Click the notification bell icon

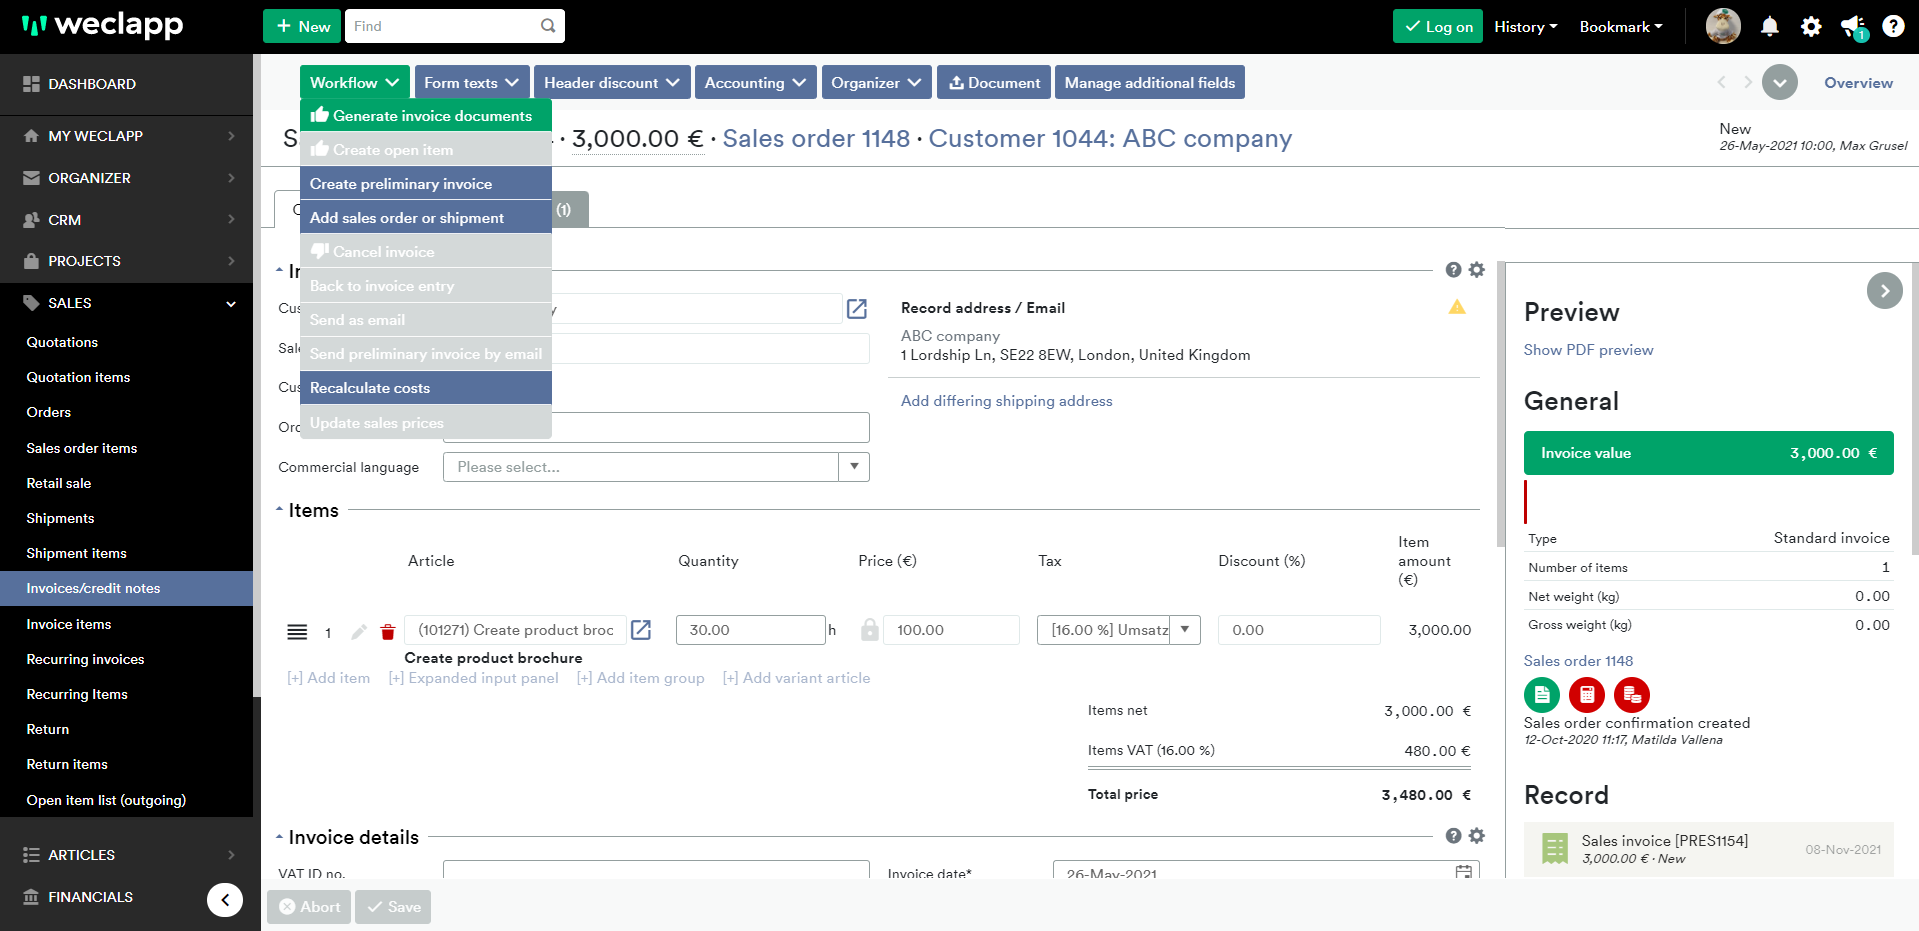[1769, 27]
